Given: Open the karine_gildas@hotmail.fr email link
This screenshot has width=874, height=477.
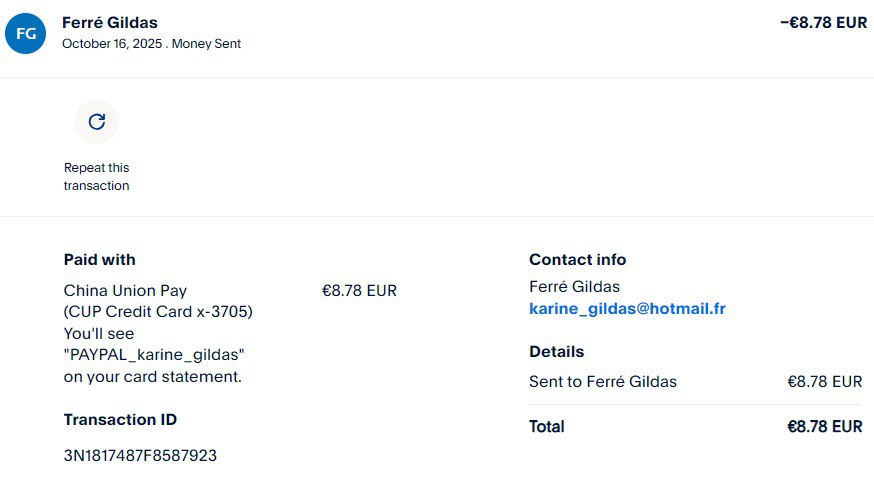Looking at the screenshot, I should click(627, 309).
